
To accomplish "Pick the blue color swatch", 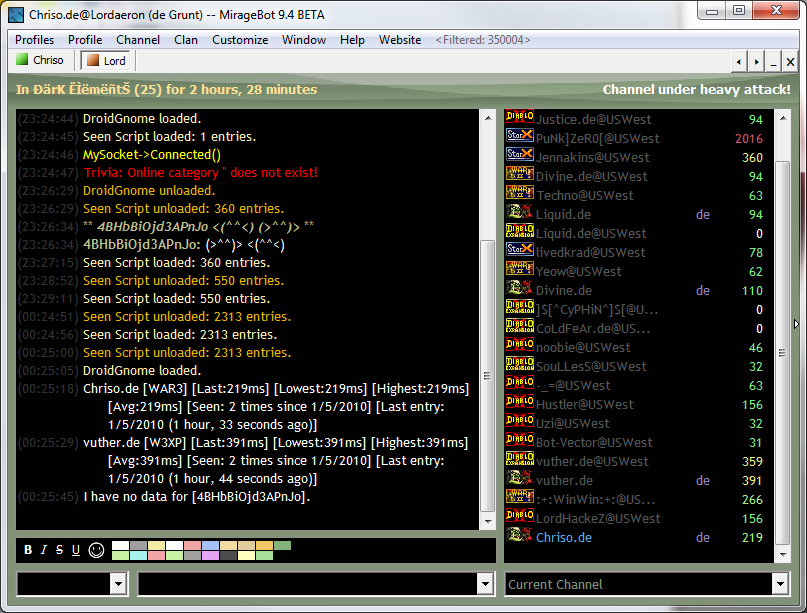I will point(210,546).
